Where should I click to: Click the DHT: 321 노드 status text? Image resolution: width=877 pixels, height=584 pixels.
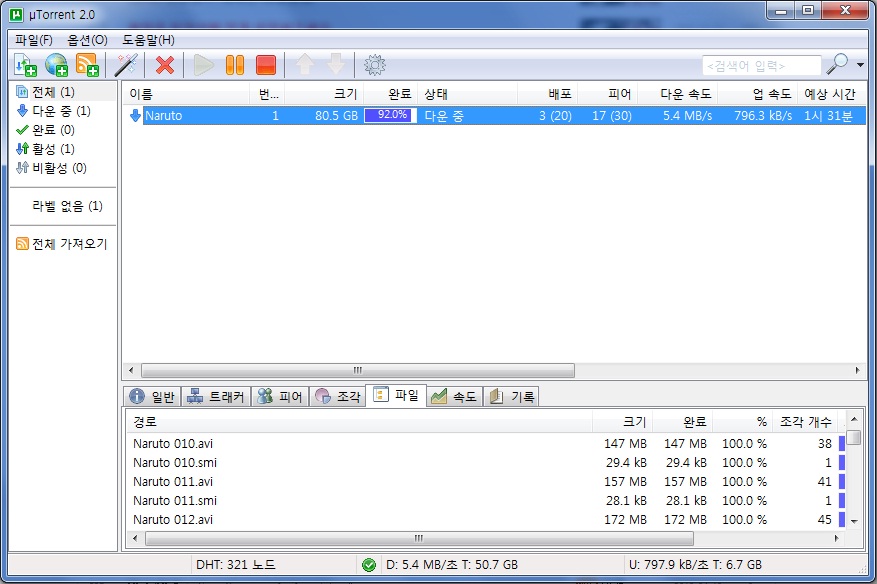click(x=235, y=565)
